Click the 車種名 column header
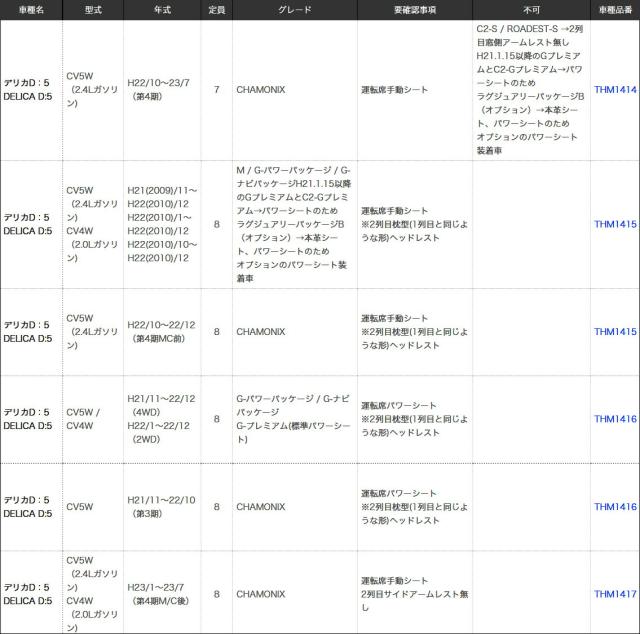Screen dimensions: 640x634 click(x=30, y=10)
